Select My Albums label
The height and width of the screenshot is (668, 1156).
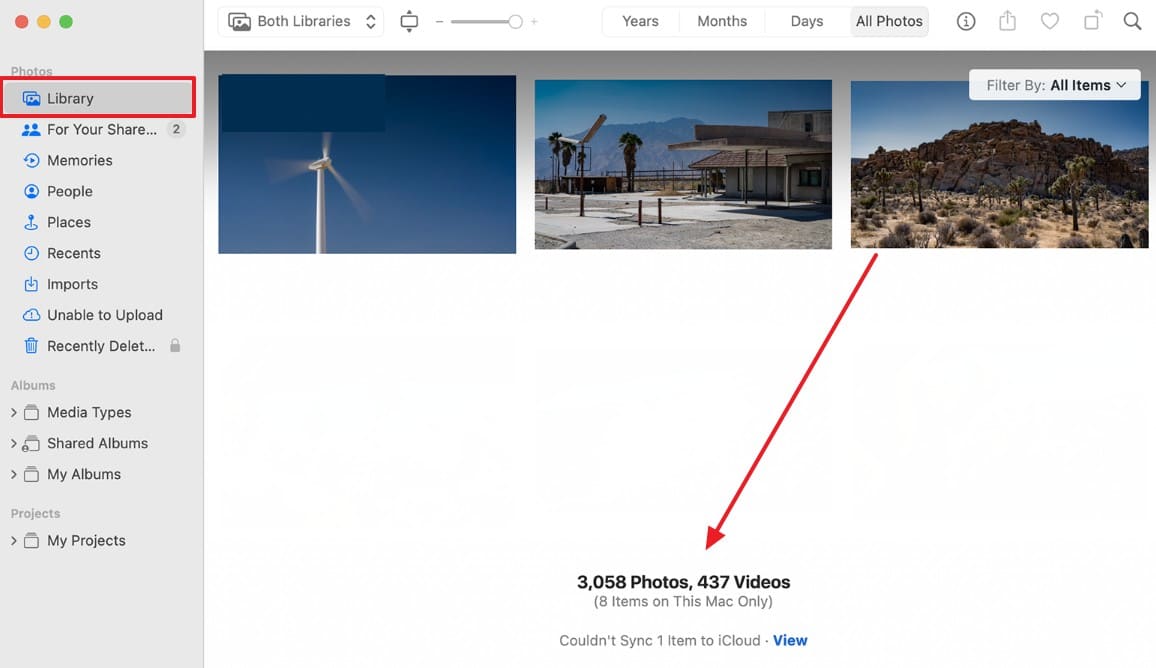tap(84, 474)
